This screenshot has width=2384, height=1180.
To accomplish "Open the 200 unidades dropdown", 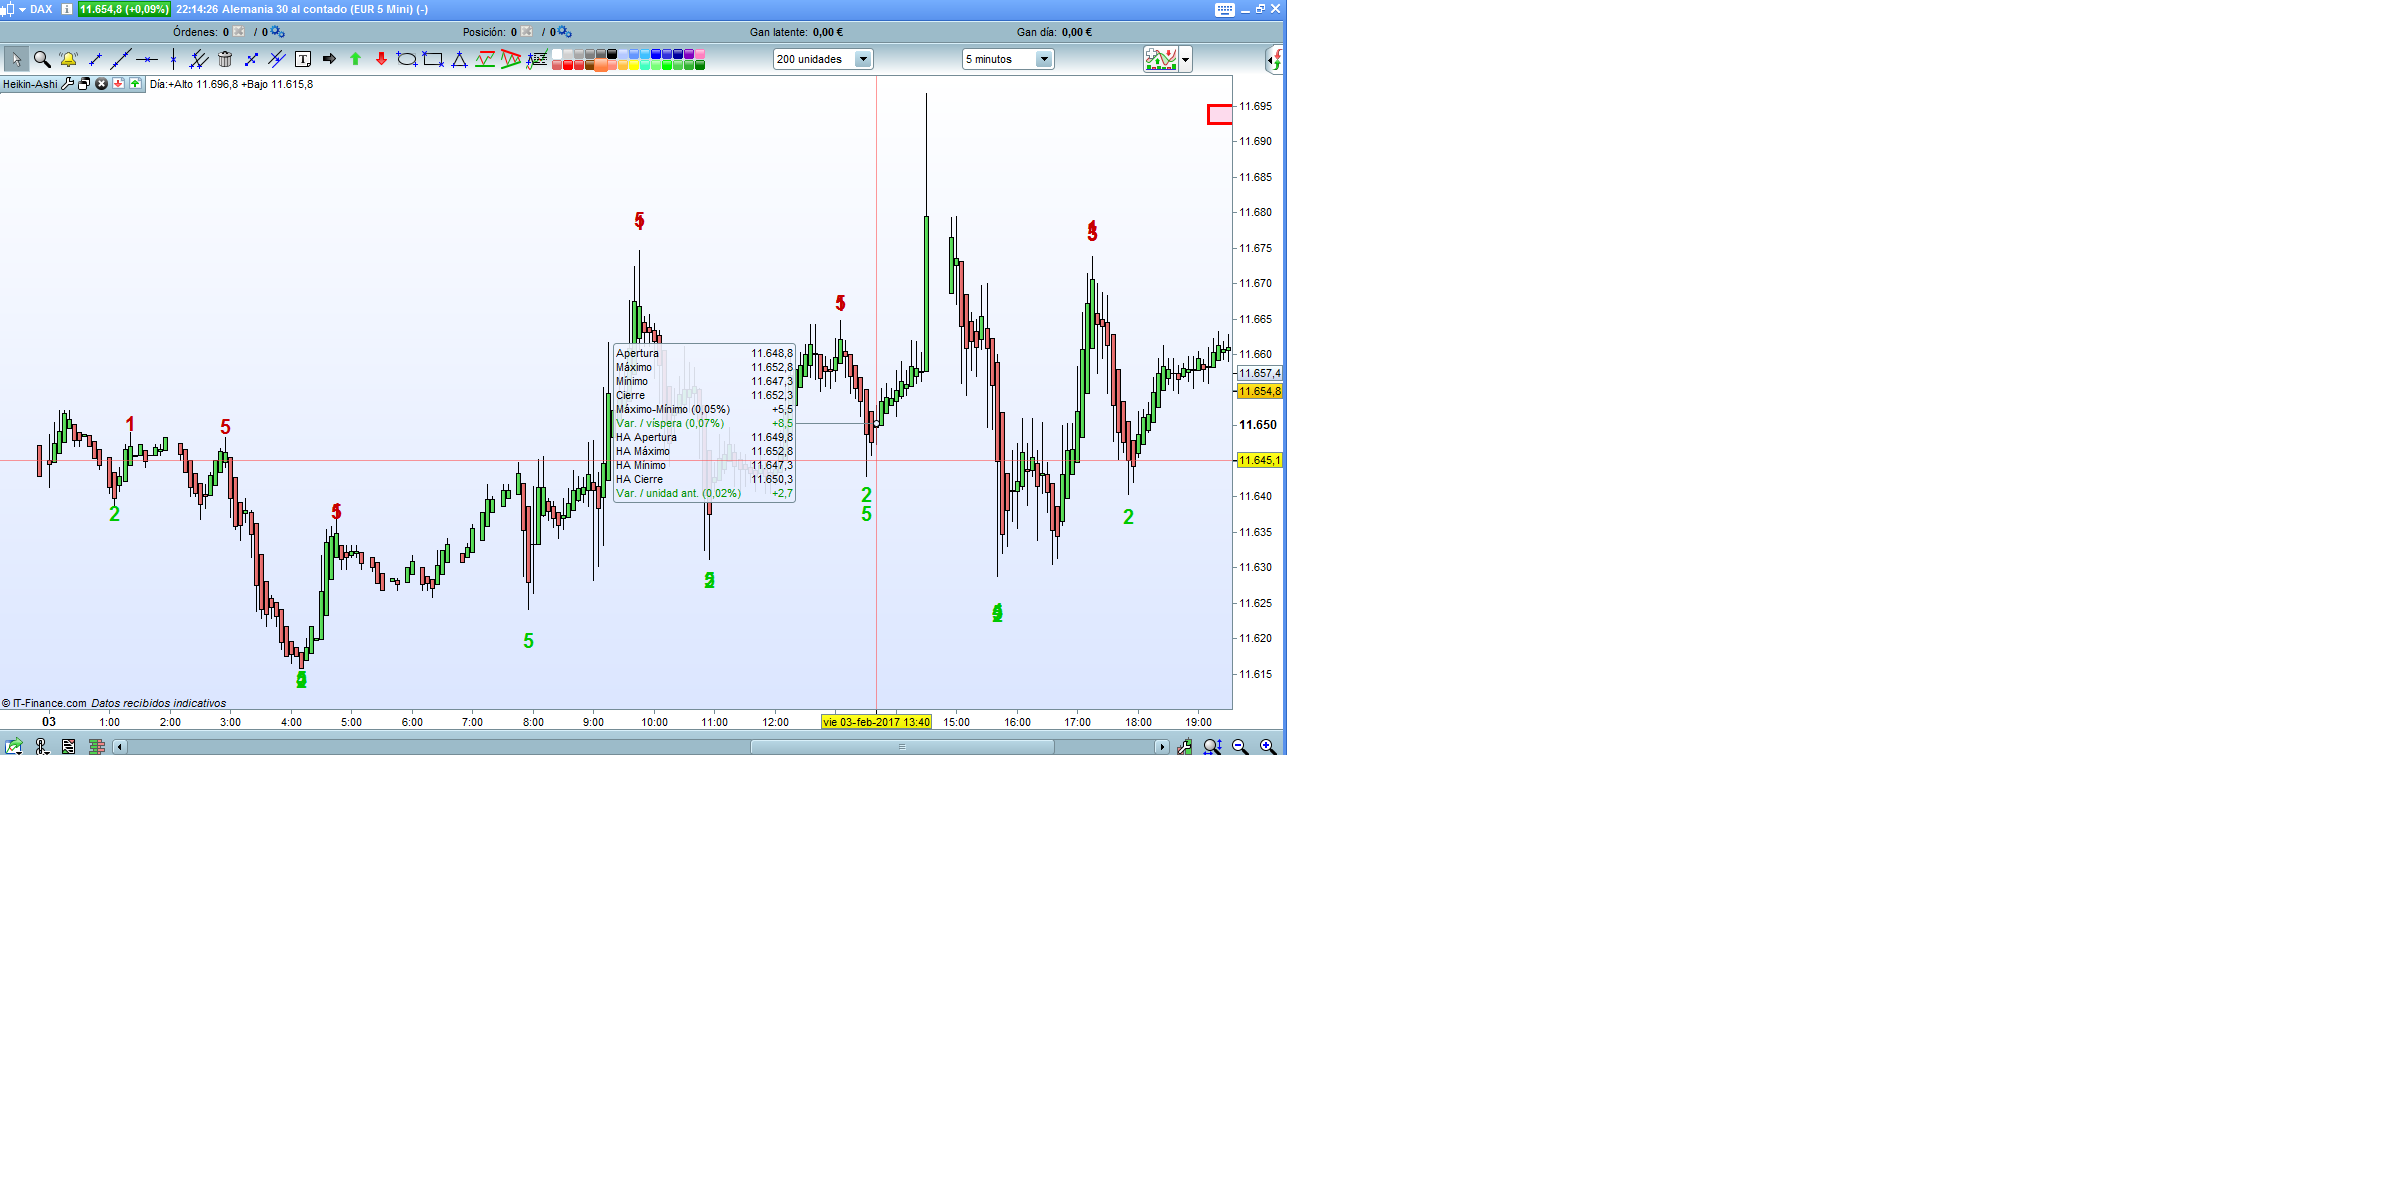I will coord(863,59).
